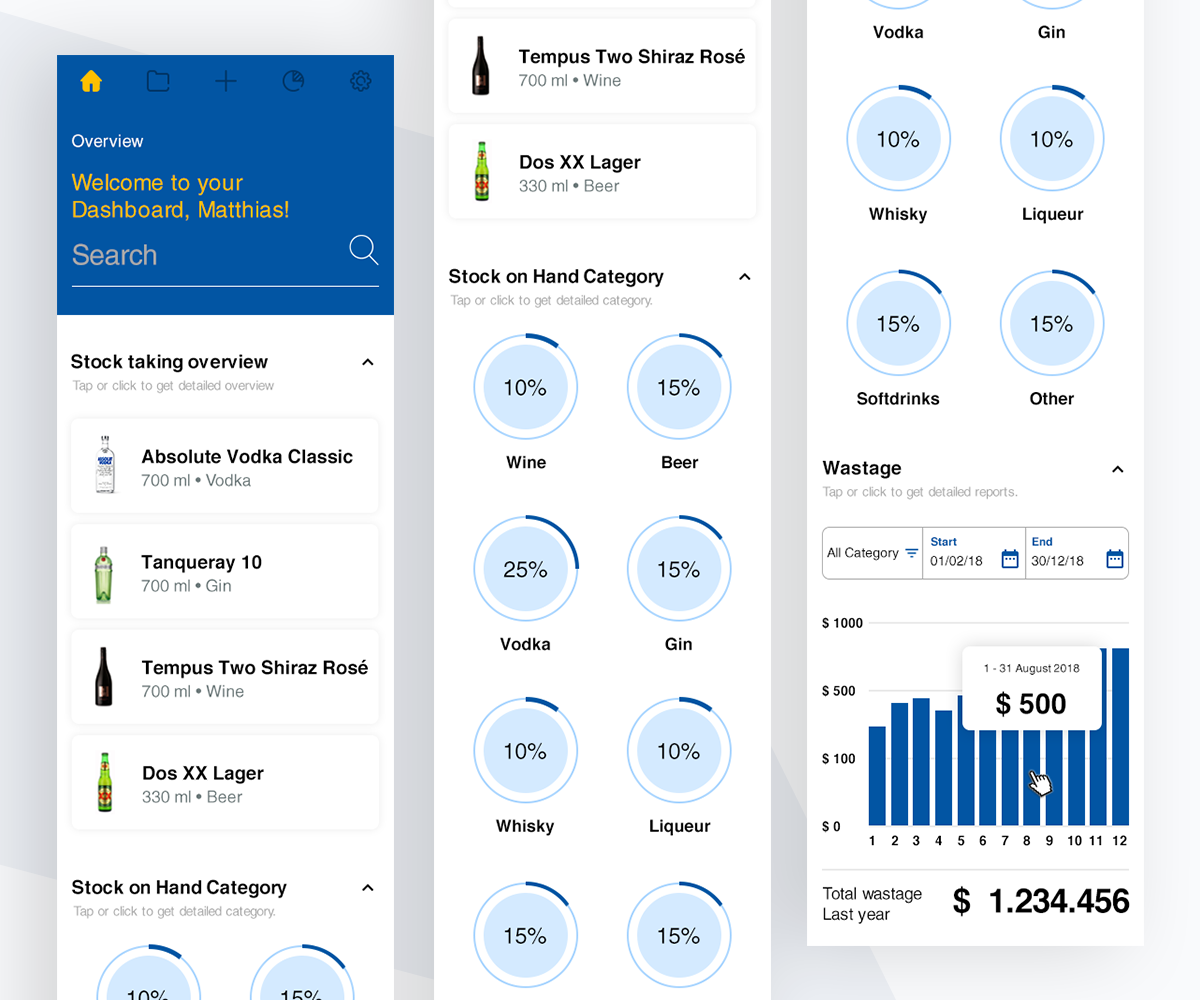Screen dimensions: 1200x1000
Task: Open the End date calendar icon
Action: (1114, 560)
